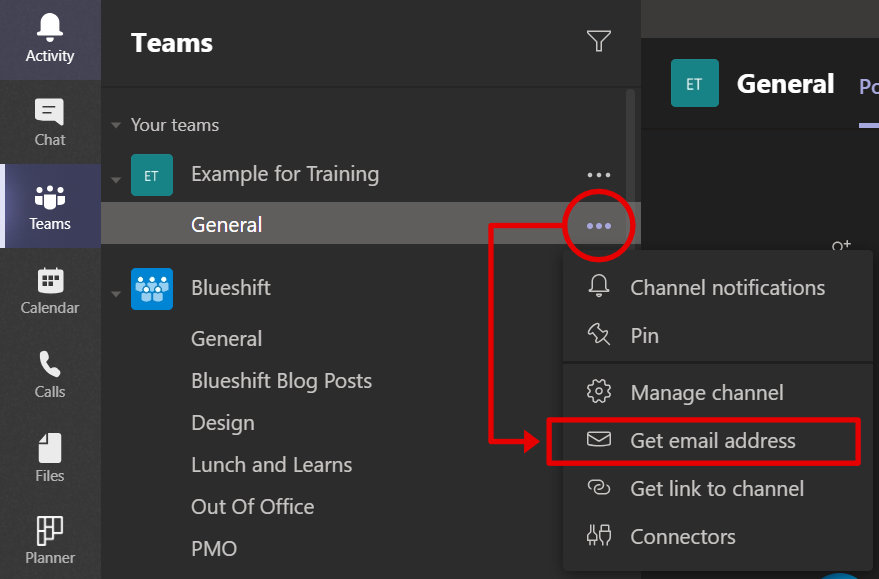This screenshot has width=879, height=579.
Task: Click the pin icon in context menu
Action: (599, 334)
